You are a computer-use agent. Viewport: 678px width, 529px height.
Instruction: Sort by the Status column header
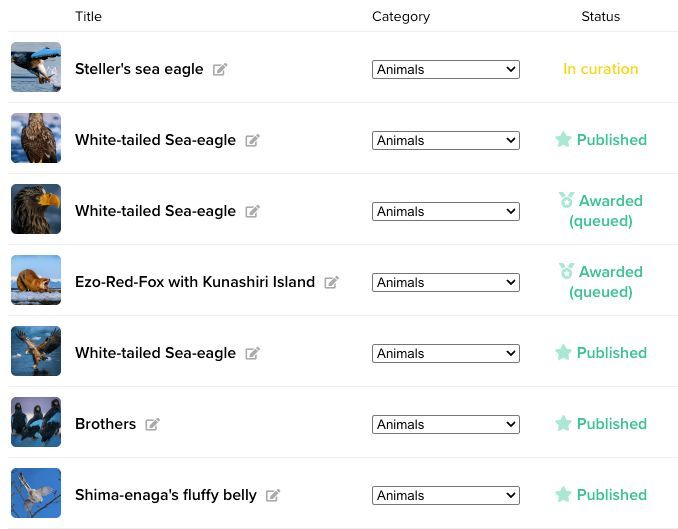click(x=601, y=16)
